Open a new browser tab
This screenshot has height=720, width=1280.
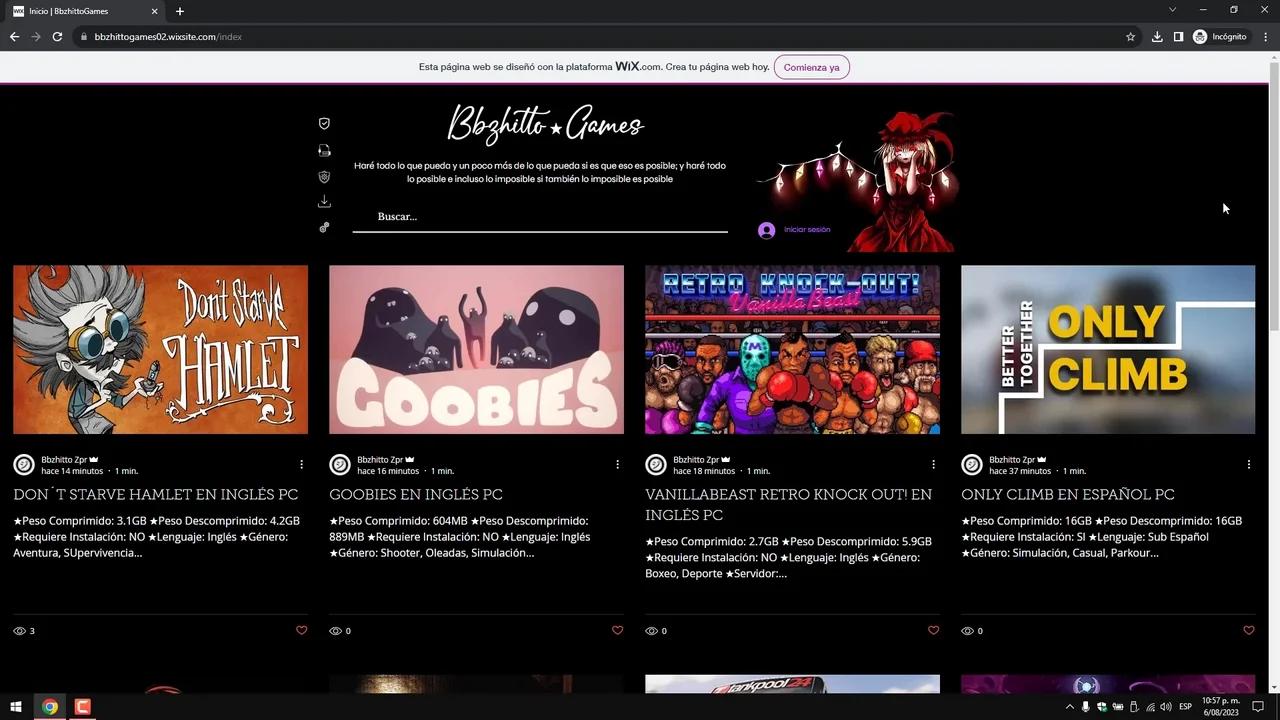click(180, 11)
